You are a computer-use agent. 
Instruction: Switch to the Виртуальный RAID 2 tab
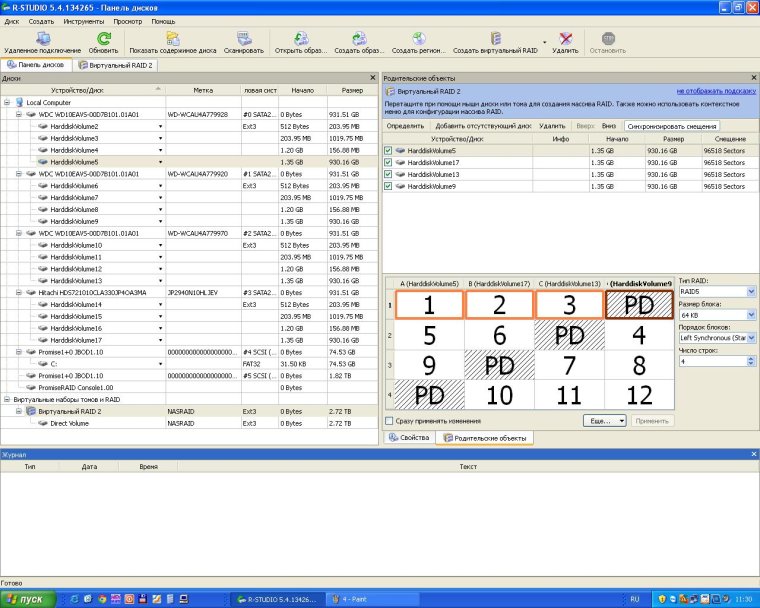click(116, 65)
